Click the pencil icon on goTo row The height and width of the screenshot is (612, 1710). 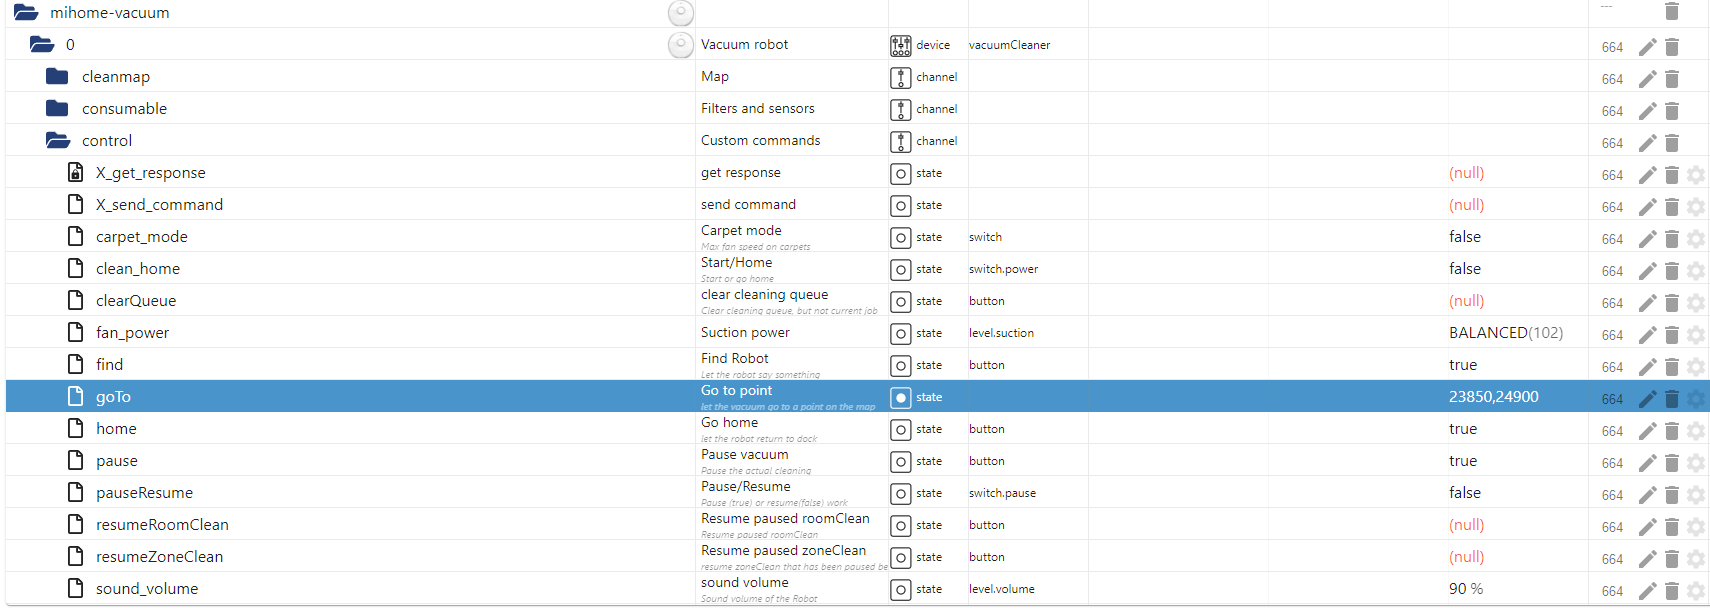[1647, 399]
